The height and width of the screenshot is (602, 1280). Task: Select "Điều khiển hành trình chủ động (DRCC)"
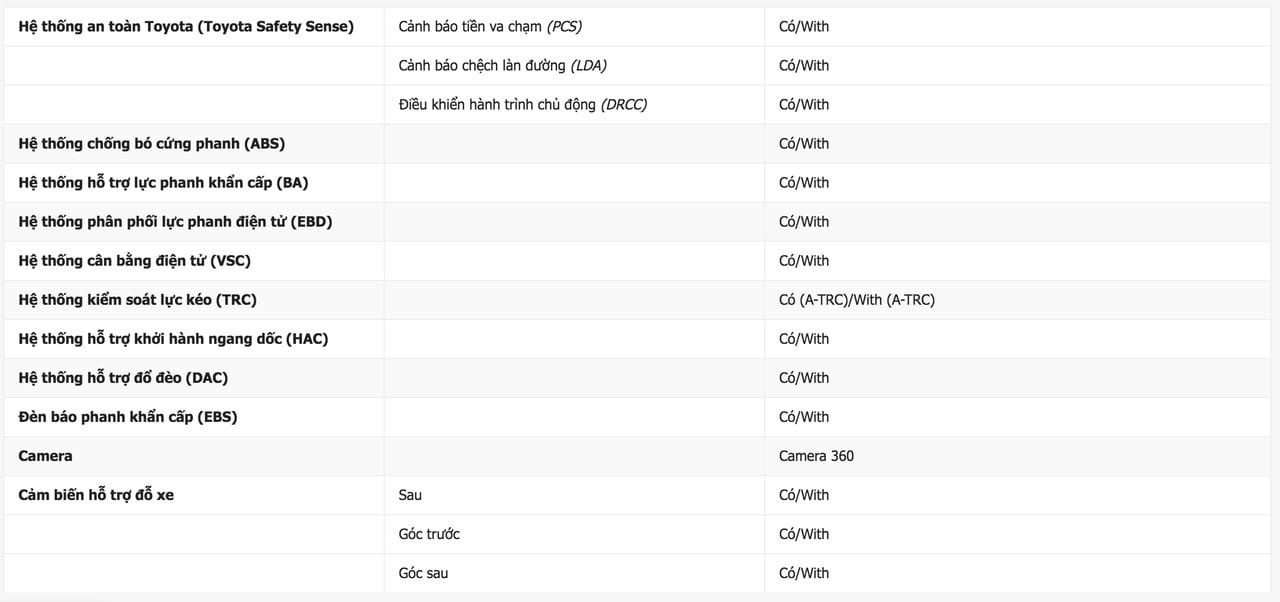click(522, 105)
